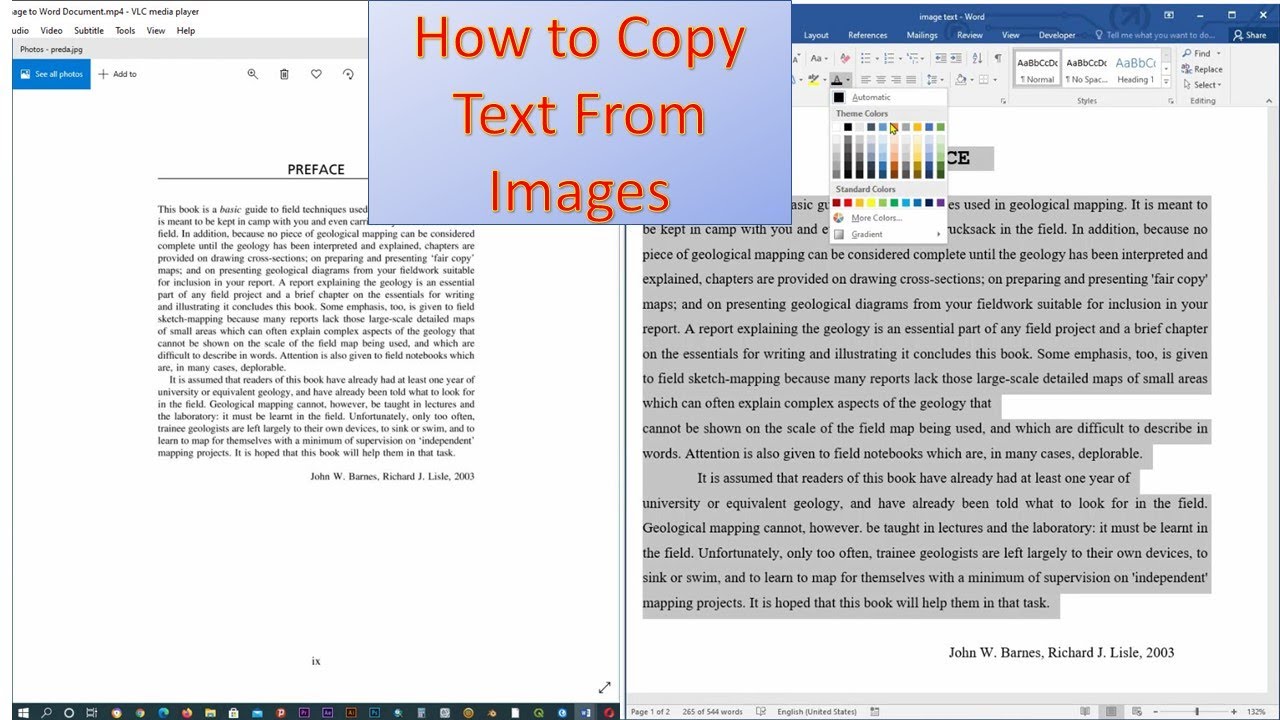Open the Line Spacing dropdown
1280x720 pixels.
935,80
